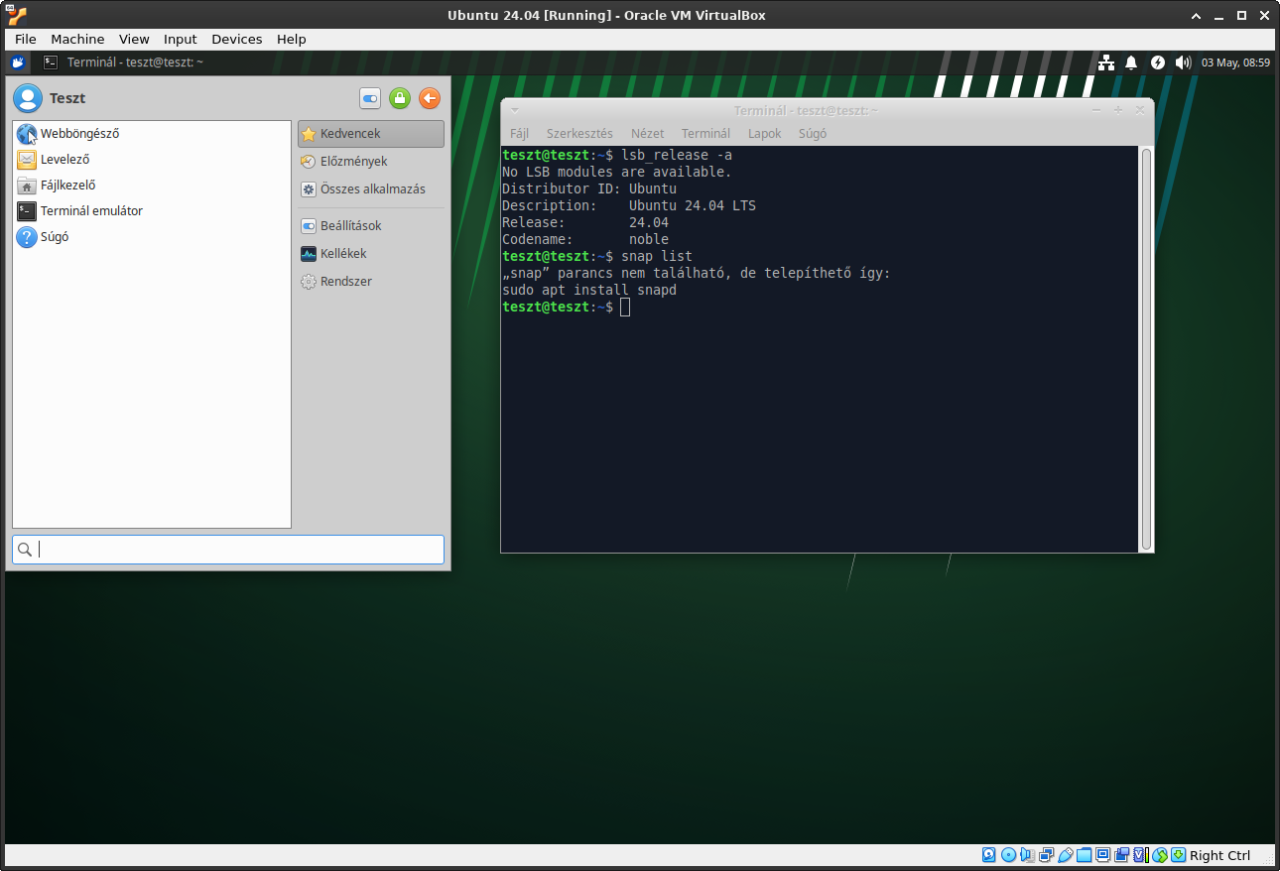Click the USB devices status icon

[1065, 855]
